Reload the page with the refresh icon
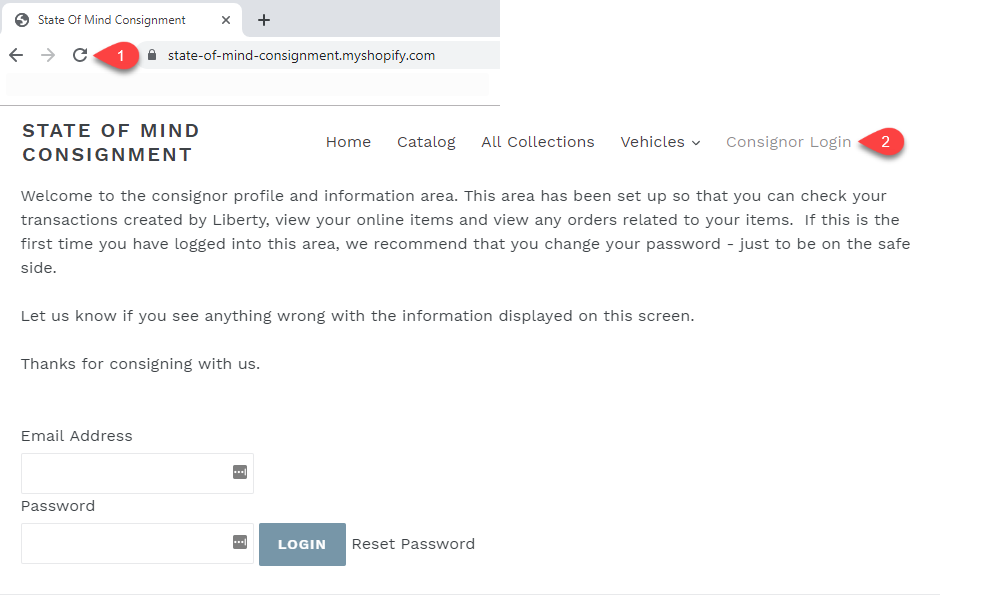 [80, 55]
